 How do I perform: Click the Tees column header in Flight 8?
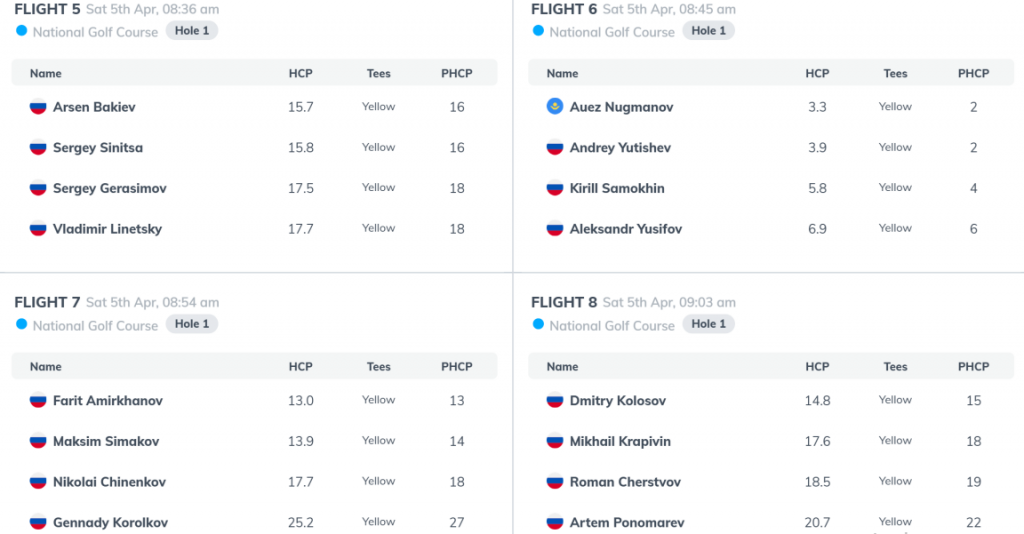[x=895, y=366]
